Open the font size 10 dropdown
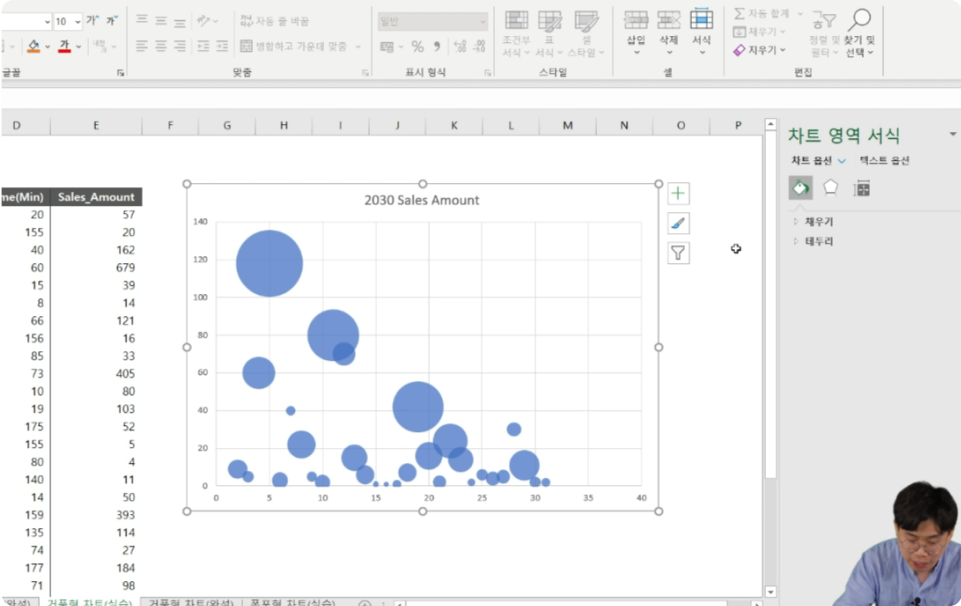 [x=78, y=21]
